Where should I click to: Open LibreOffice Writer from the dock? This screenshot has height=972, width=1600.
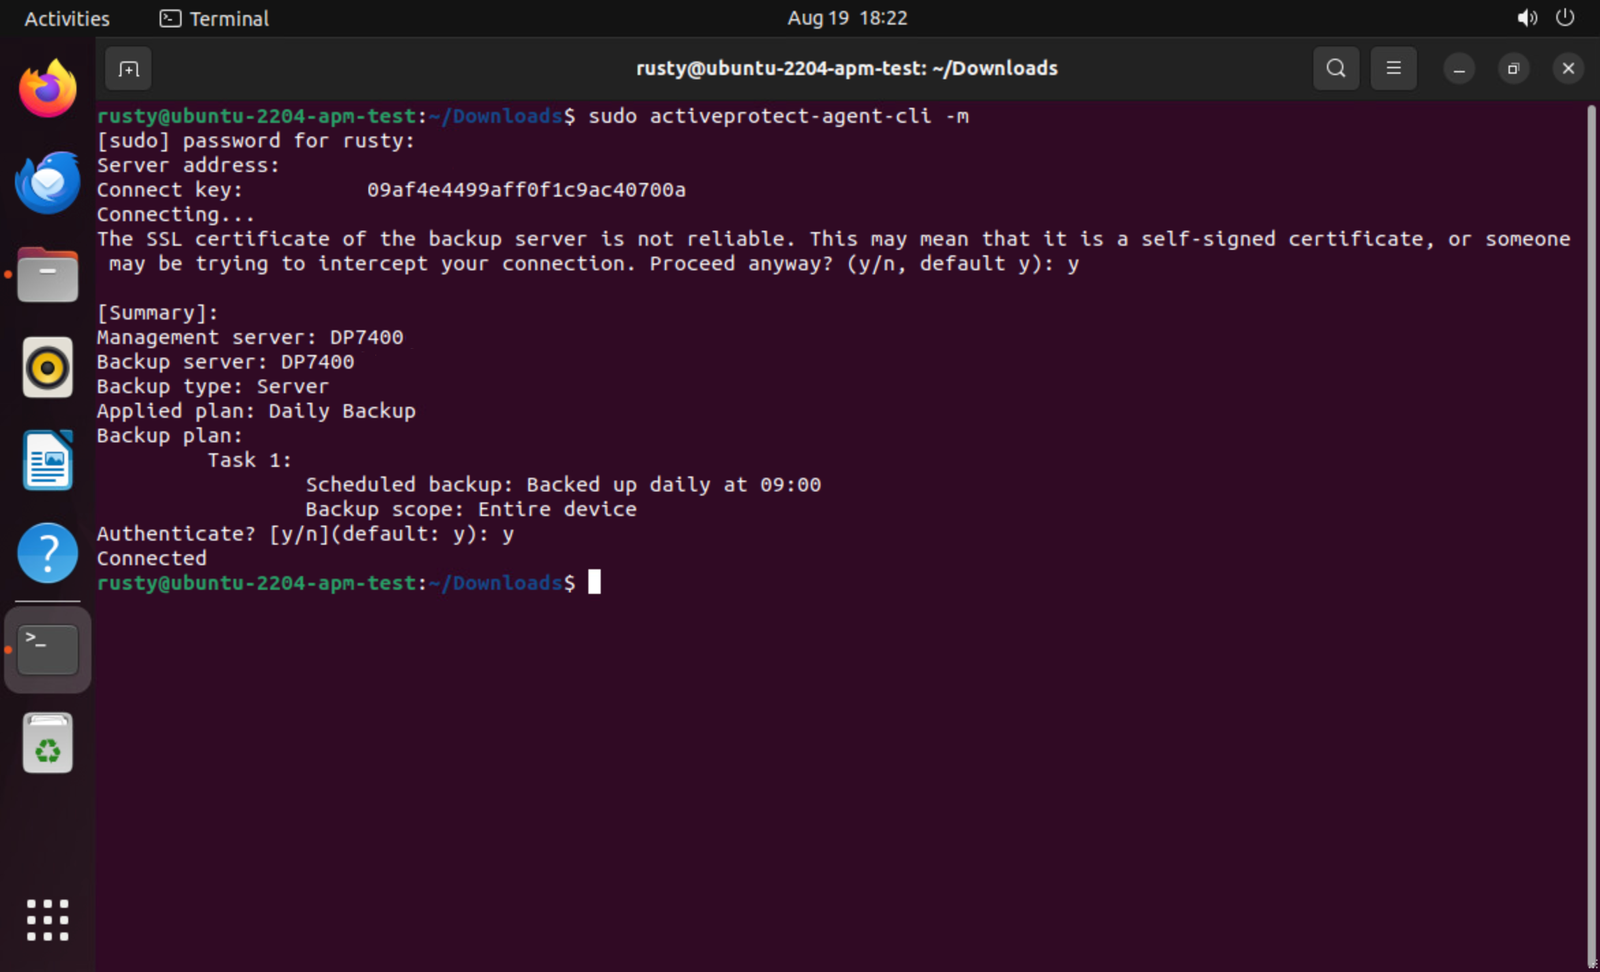[48, 460]
